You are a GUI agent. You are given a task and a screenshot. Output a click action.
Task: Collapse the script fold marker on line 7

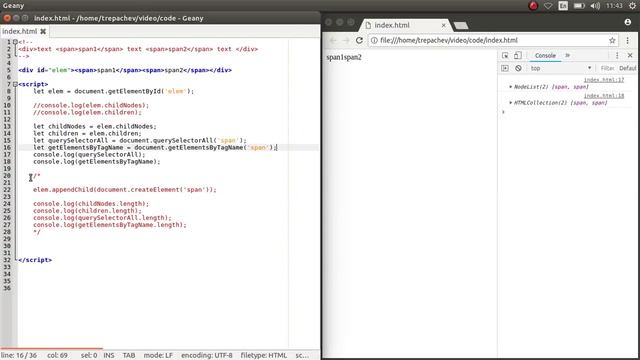tap(15, 84)
